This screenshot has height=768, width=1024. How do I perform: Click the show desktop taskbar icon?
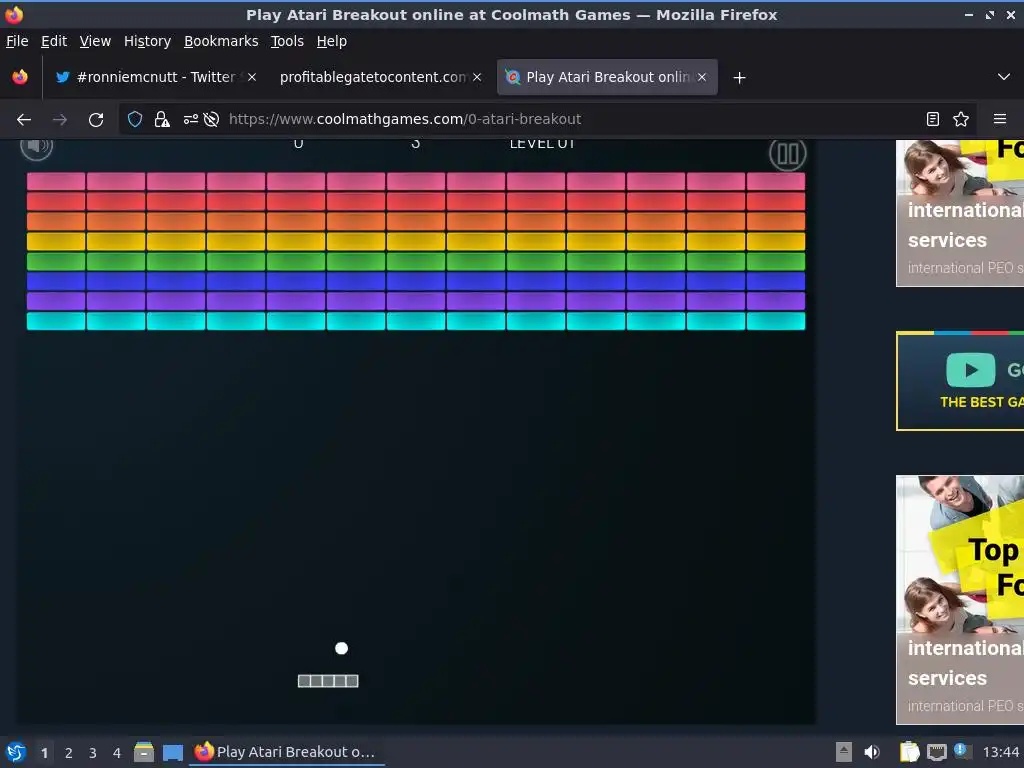coord(172,753)
